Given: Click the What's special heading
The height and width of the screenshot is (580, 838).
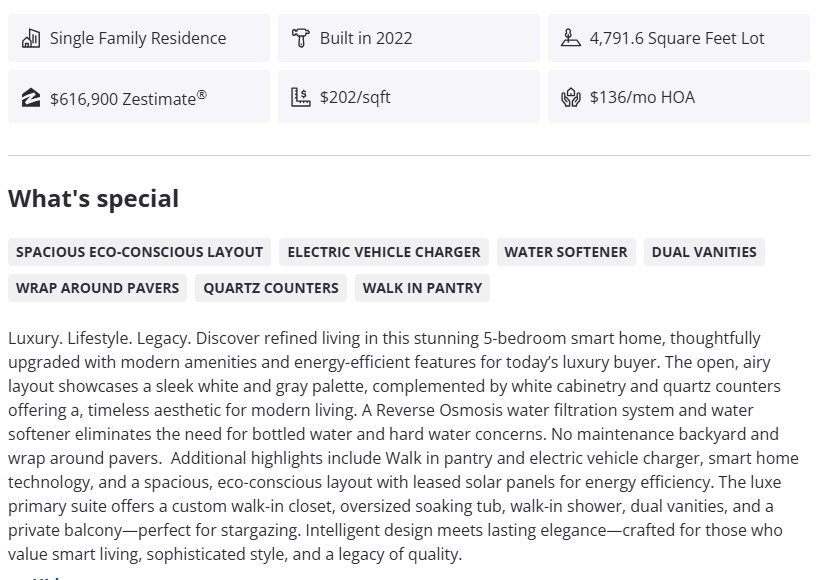Looking at the screenshot, I should [x=94, y=198].
